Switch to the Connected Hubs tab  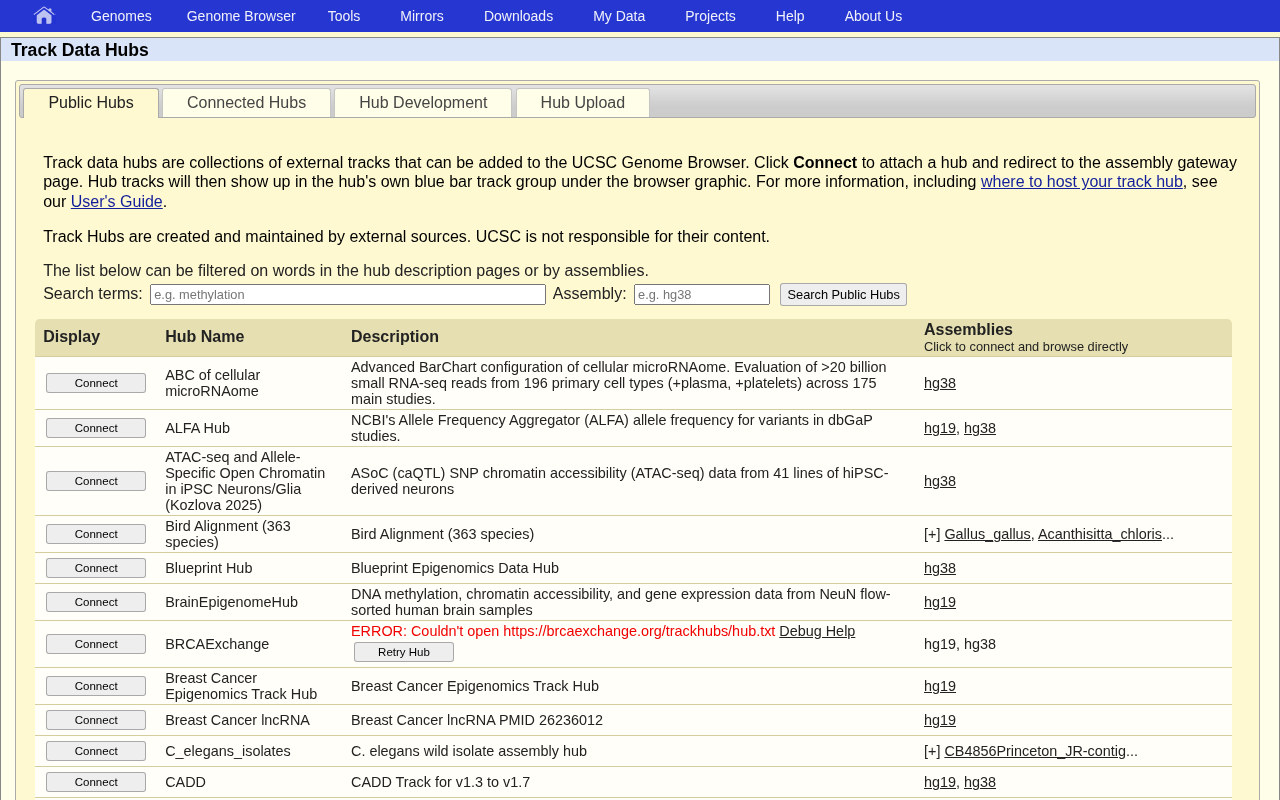246,103
